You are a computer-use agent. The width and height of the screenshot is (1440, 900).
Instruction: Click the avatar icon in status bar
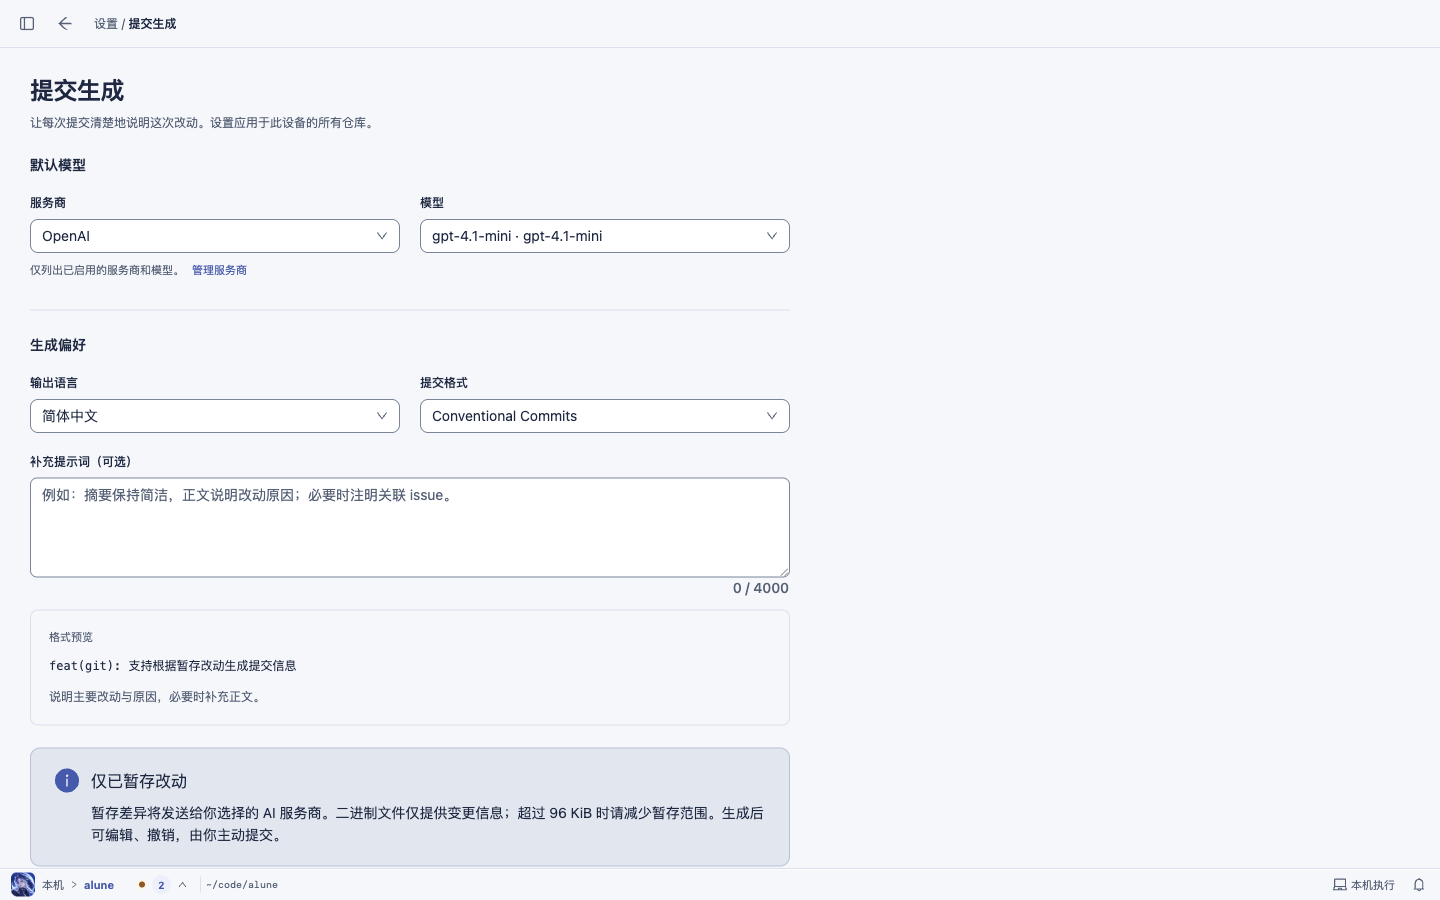click(23, 885)
